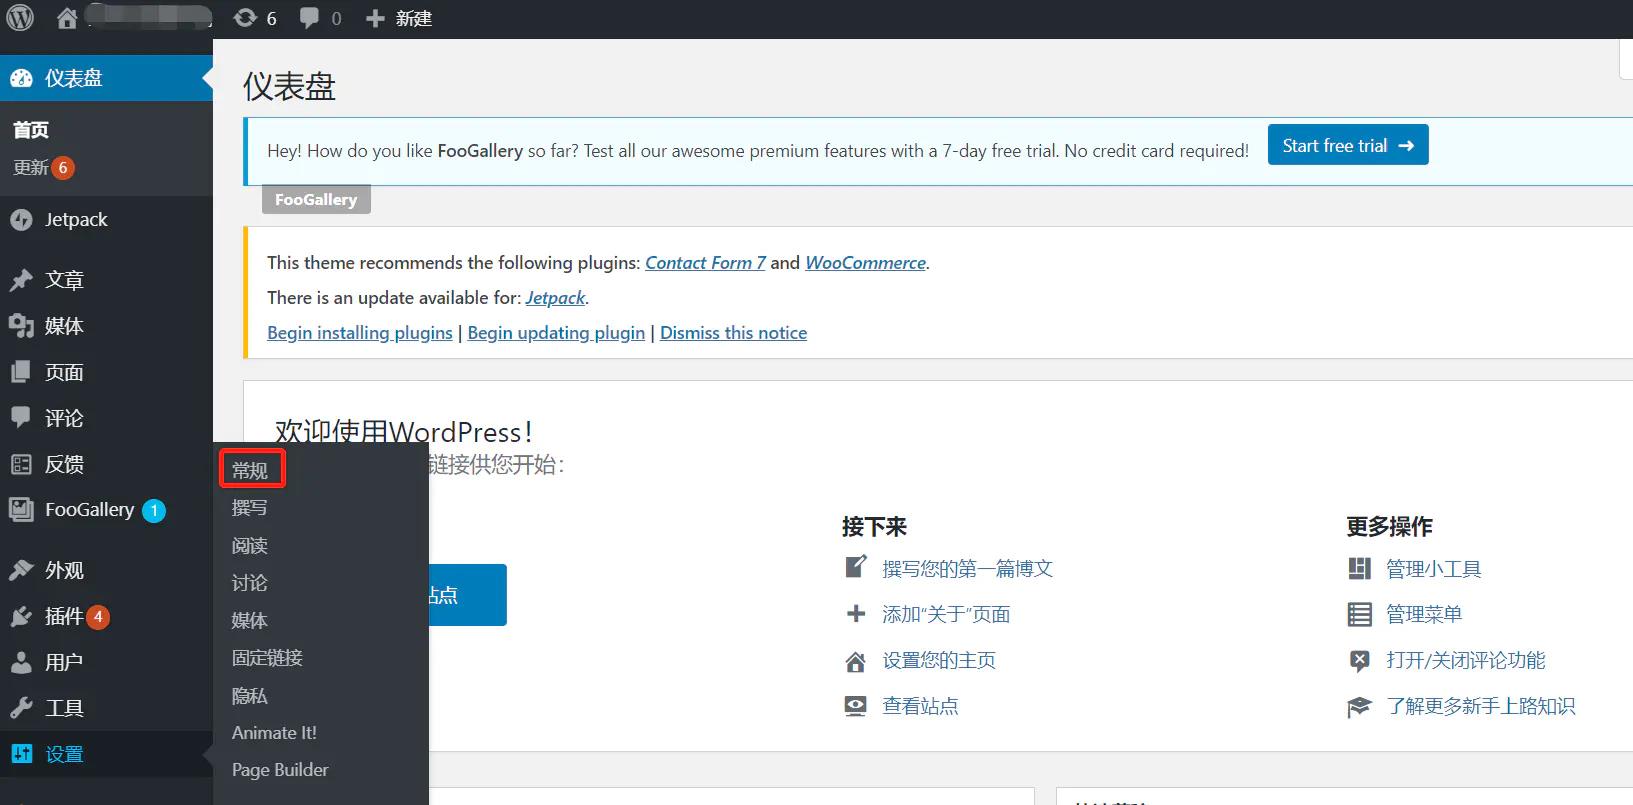Click the plus icon beside 添加"关于"页面
The height and width of the screenshot is (805, 1633).
[856, 613]
